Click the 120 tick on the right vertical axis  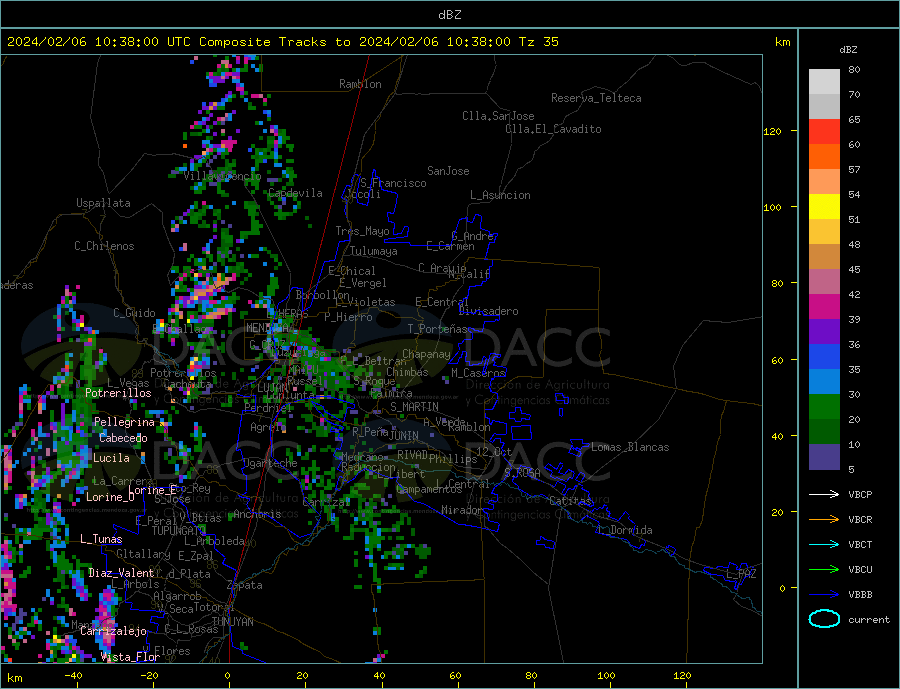point(773,131)
